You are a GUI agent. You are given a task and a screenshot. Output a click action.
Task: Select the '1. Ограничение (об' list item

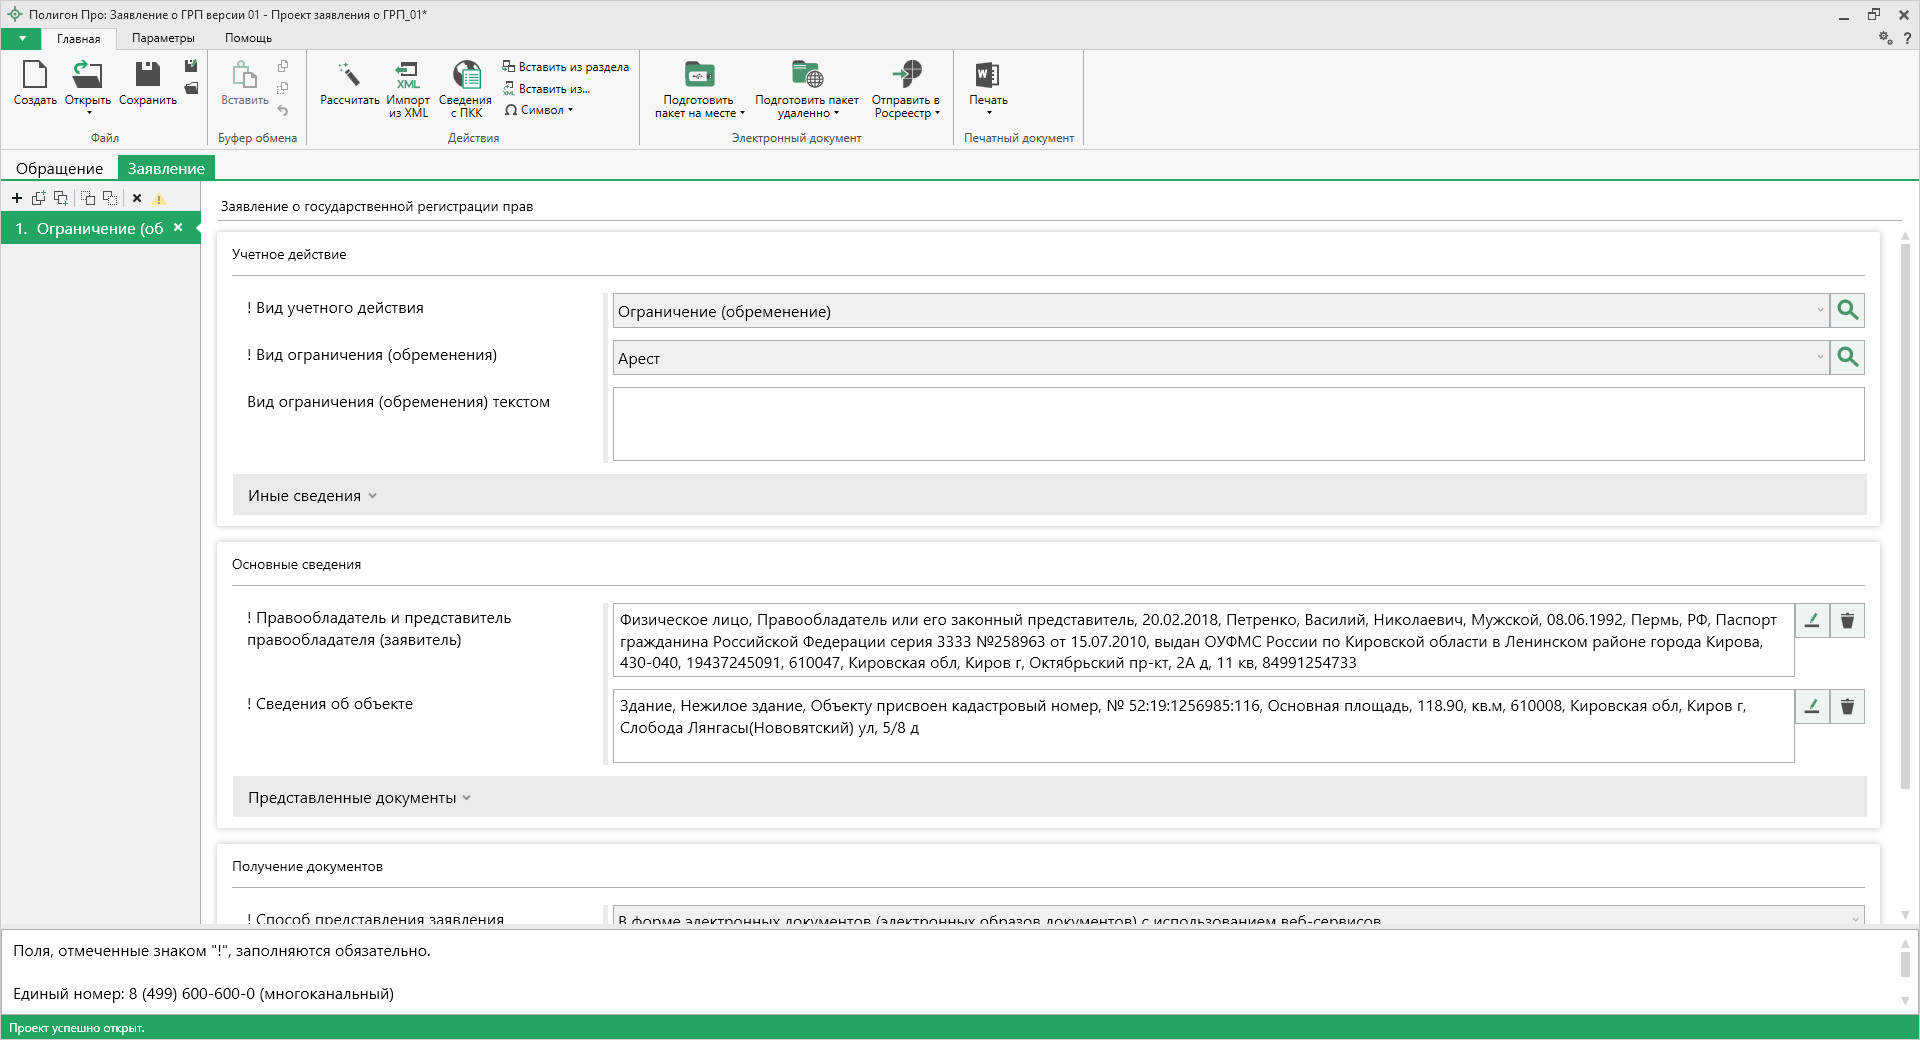tap(100, 228)
